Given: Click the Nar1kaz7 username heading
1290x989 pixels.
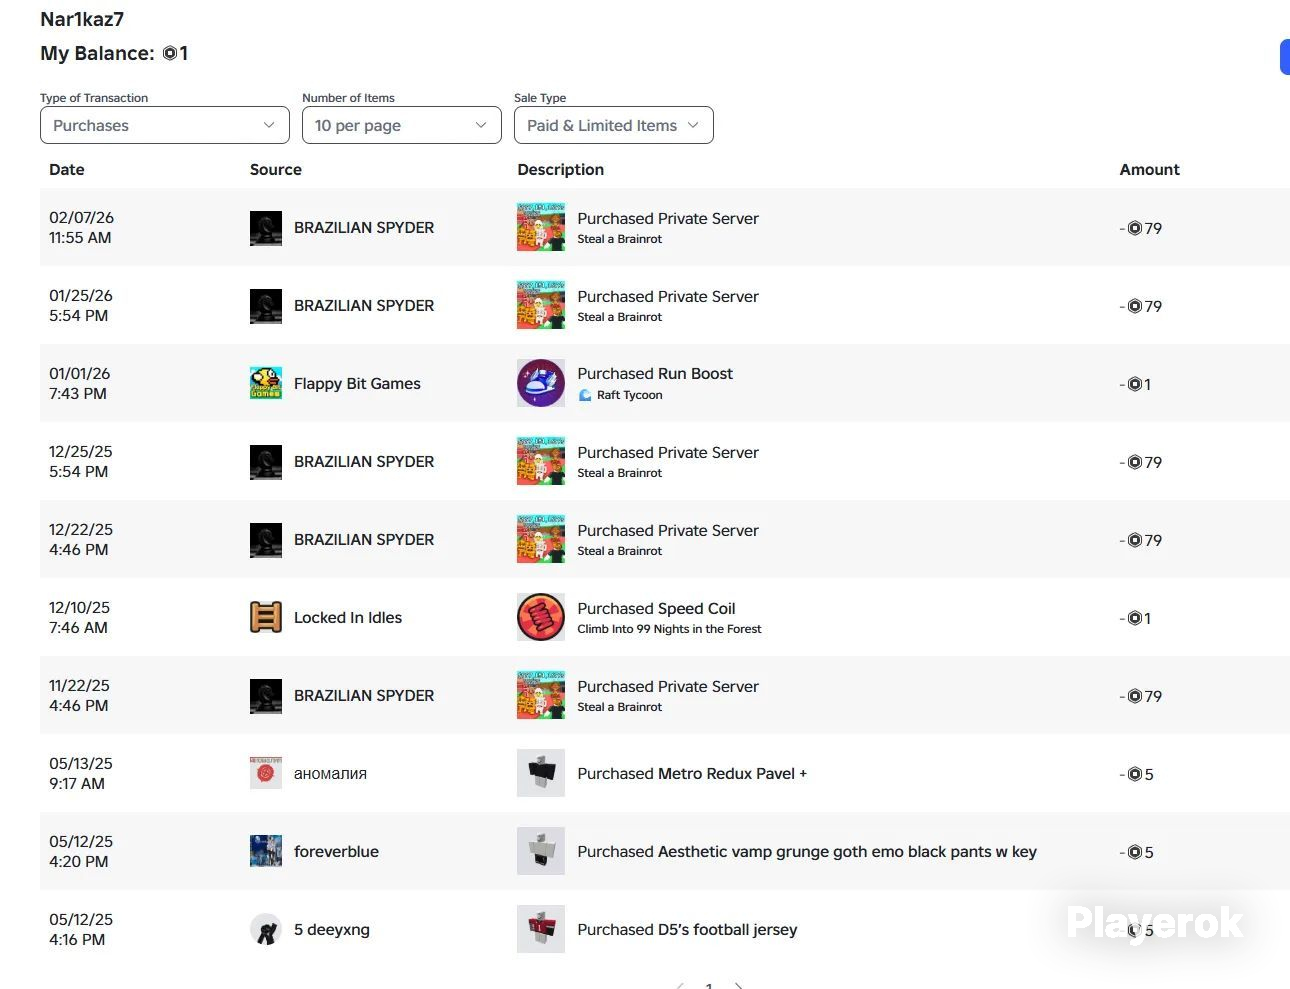Looking at the screenshot, I should click(82, 19).
